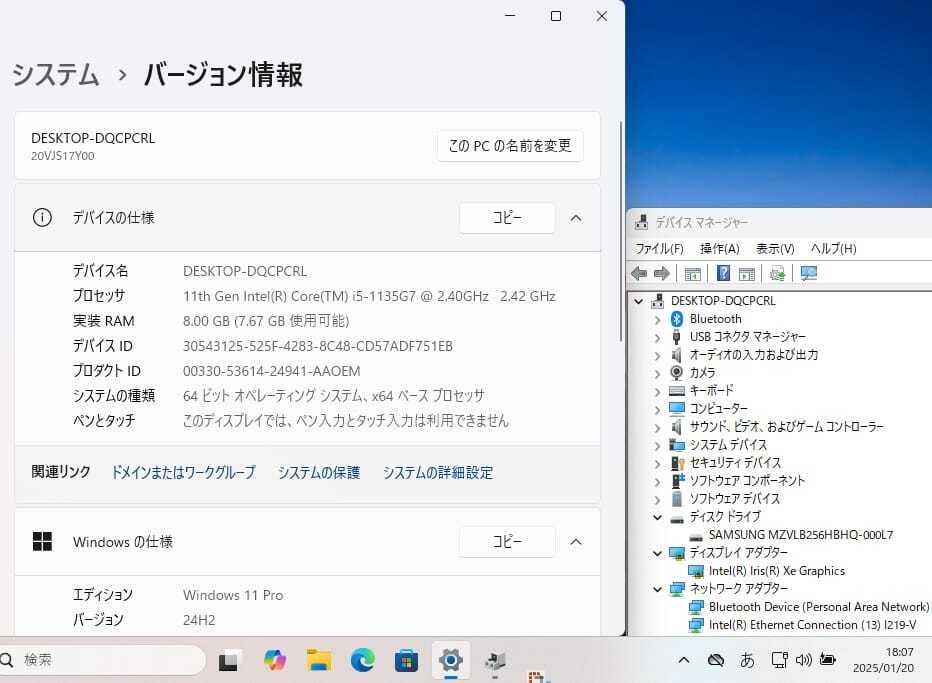
Task: Expand オーディオの入力および出力 tree node
Action: click(657, 355)
